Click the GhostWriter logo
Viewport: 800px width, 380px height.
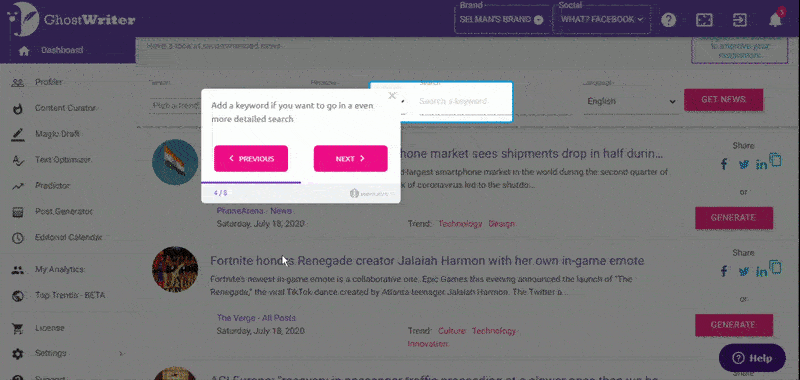click(71, 19)
